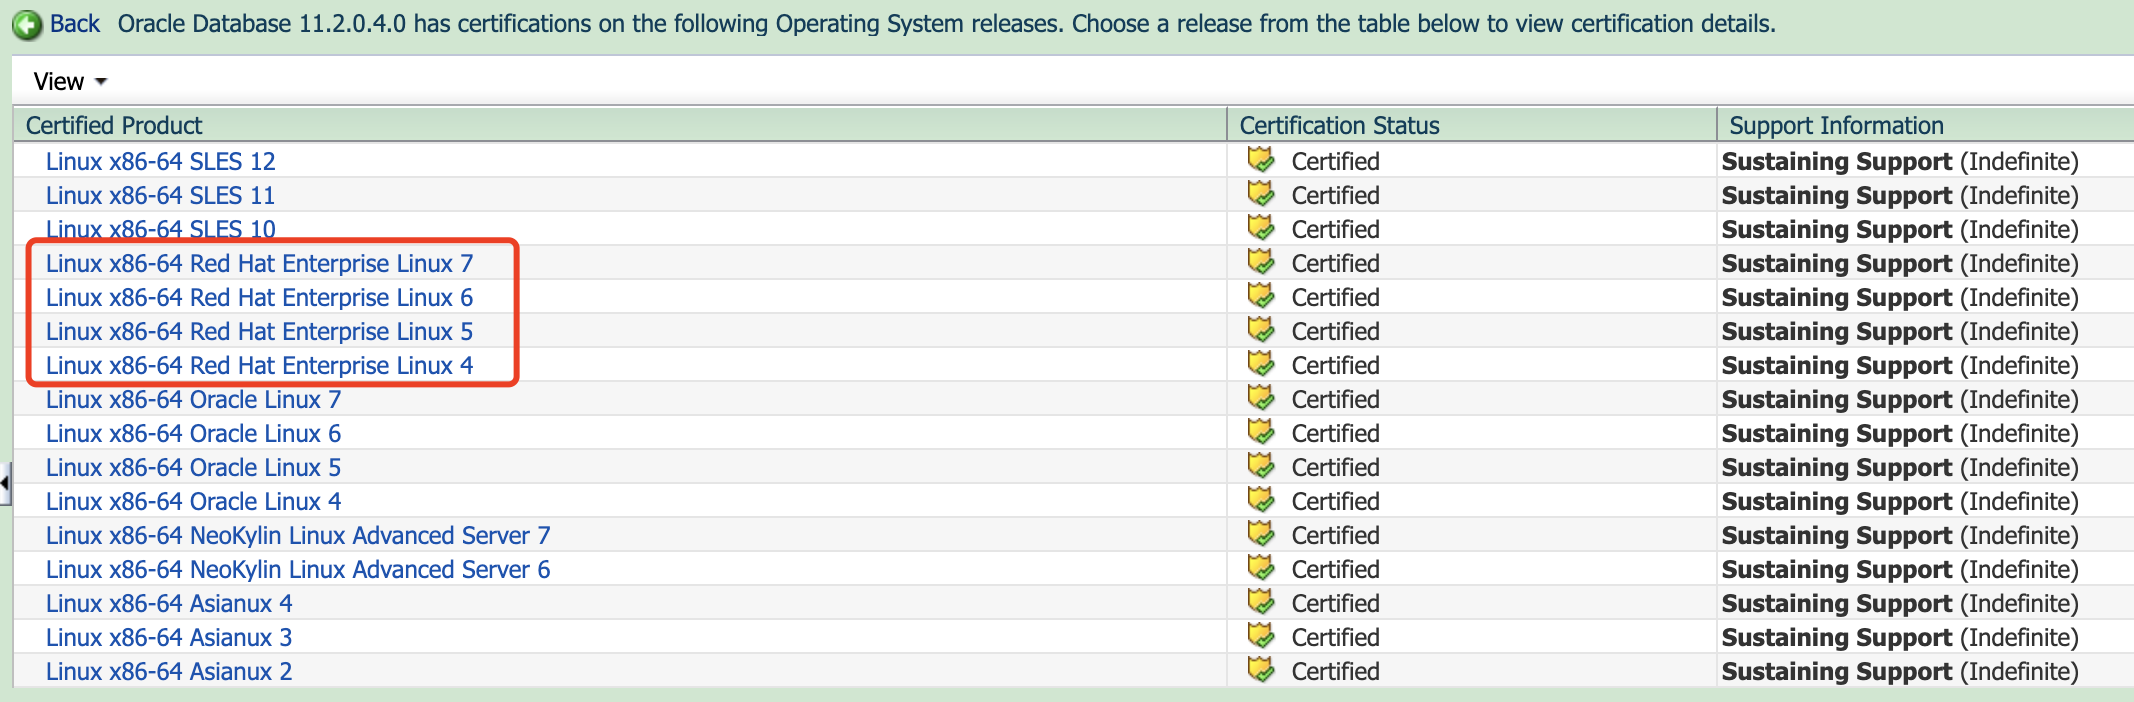
Task: Open Linux x86-64 Oracle Linux 7 link
Action: tap(193, 400)
